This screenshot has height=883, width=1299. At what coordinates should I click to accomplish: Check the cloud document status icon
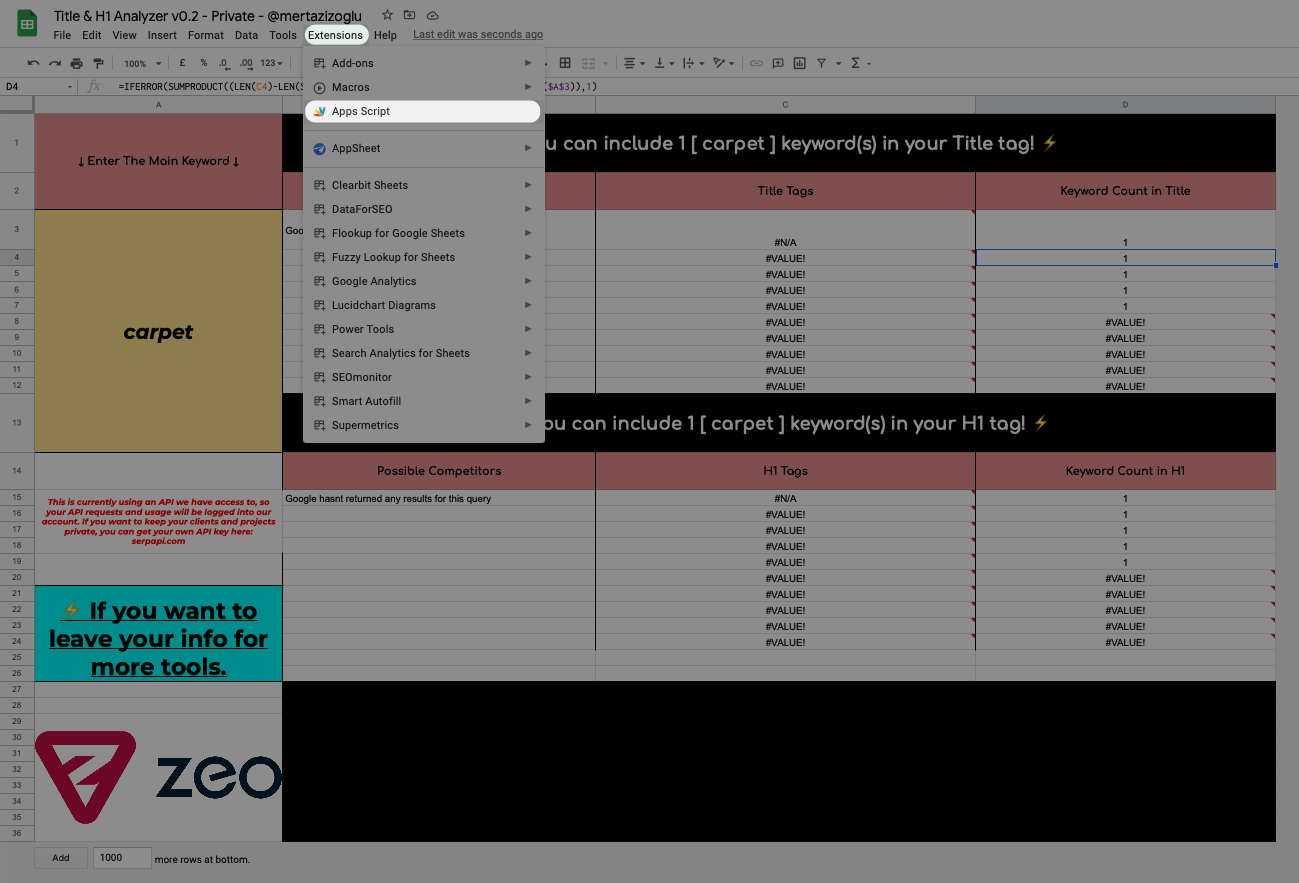pyautogui.click(x=433, y=15)
